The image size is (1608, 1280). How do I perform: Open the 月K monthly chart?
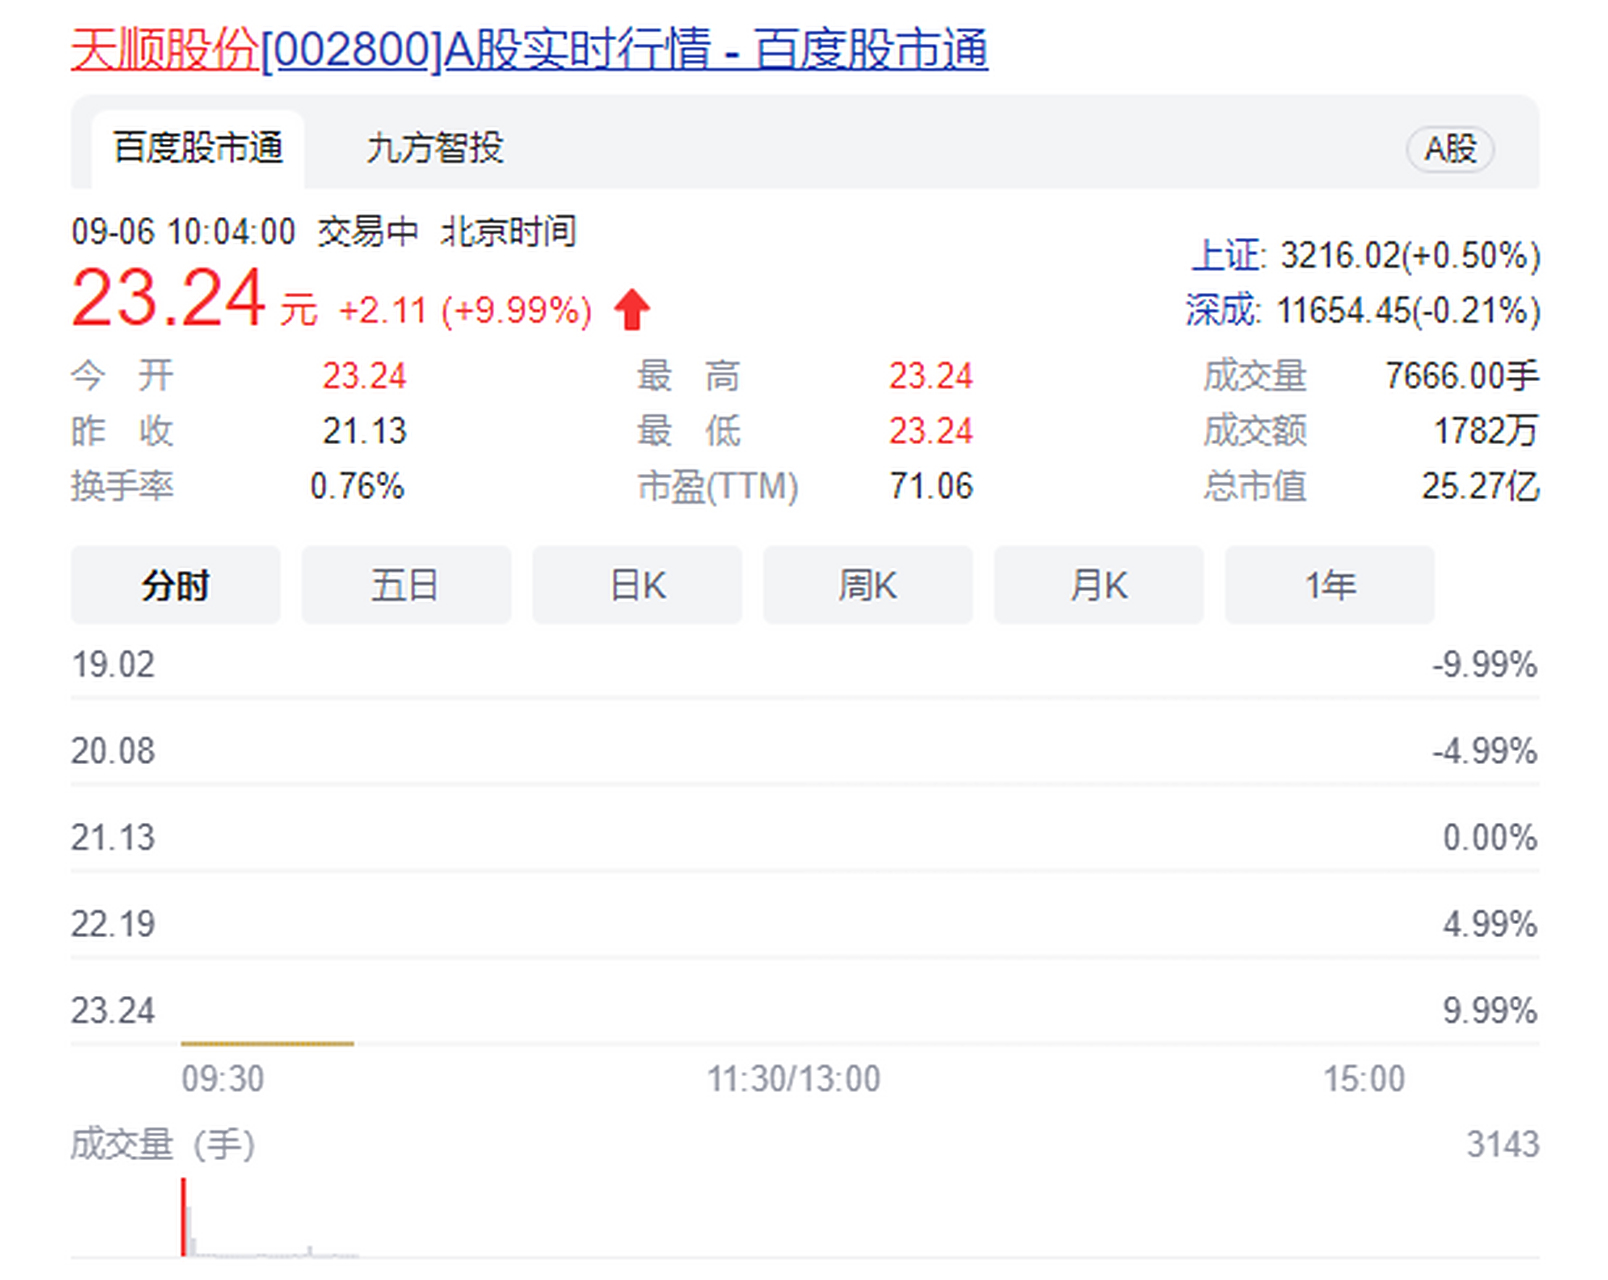(1098, 585)
